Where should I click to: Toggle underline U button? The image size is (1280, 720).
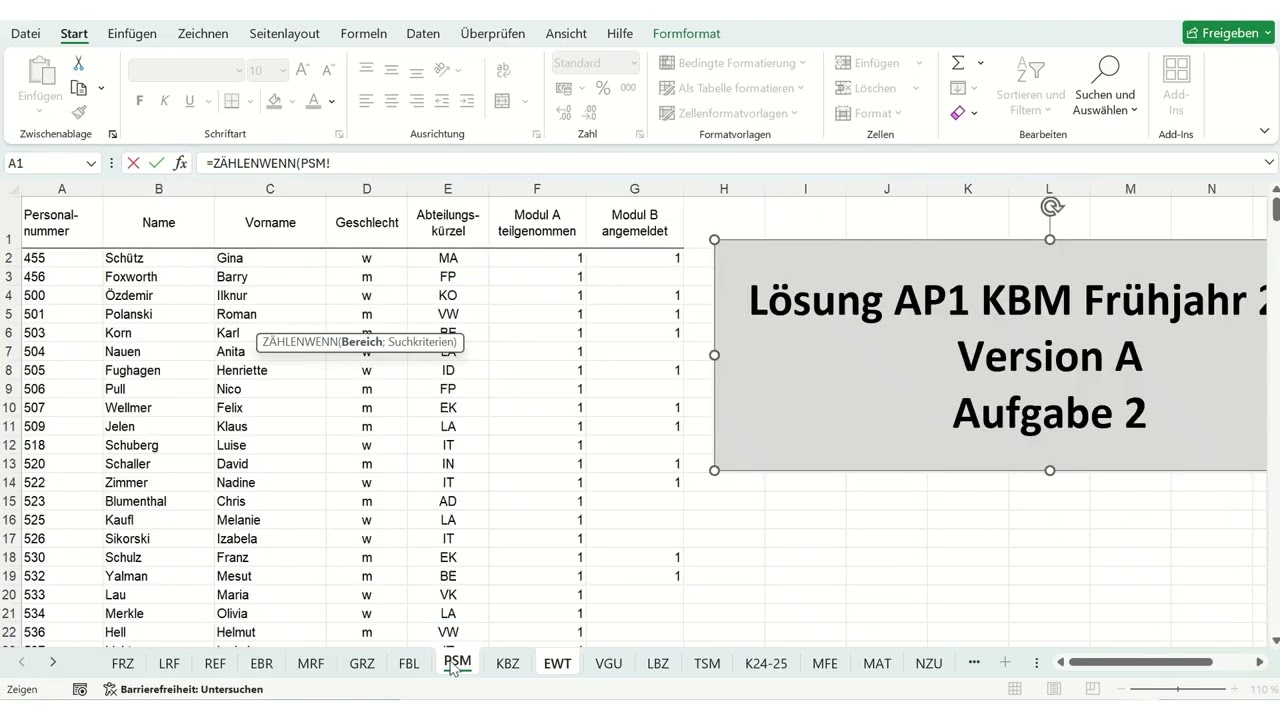coord(190,101)
